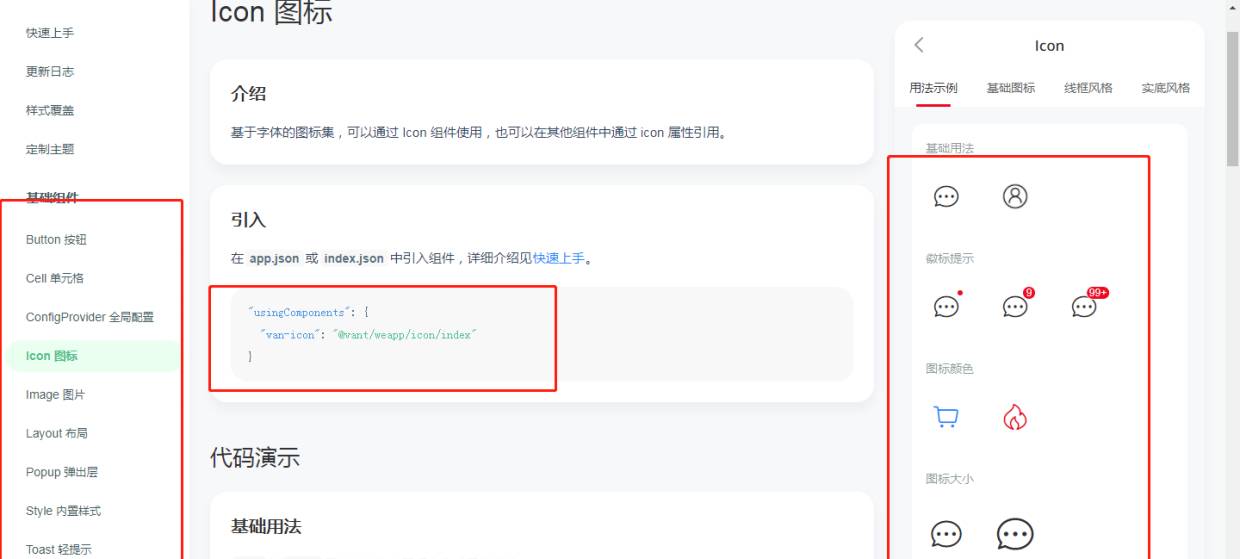Image resolution: width=1240 pixels, height=559 pixels.
Task: Click the user circle icon under 基础用法
Action: [1015, 197]
